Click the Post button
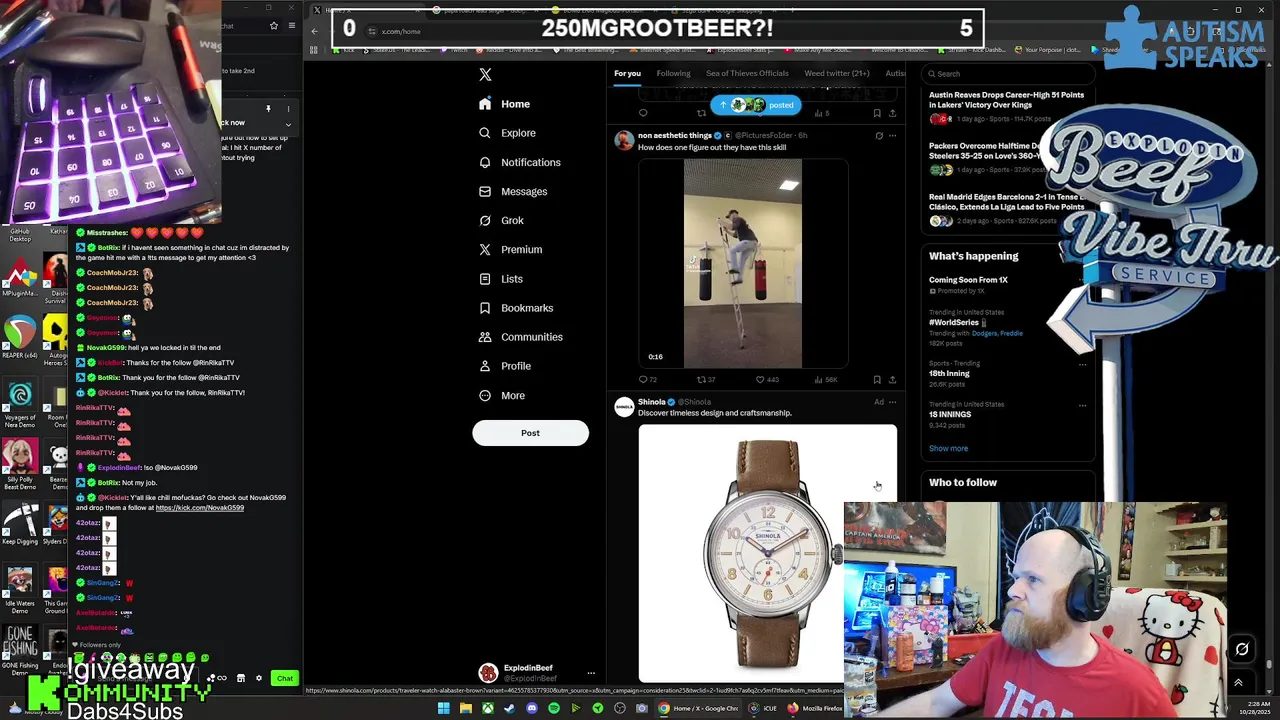Screen dimensions: 1280x720 (530, 433)
